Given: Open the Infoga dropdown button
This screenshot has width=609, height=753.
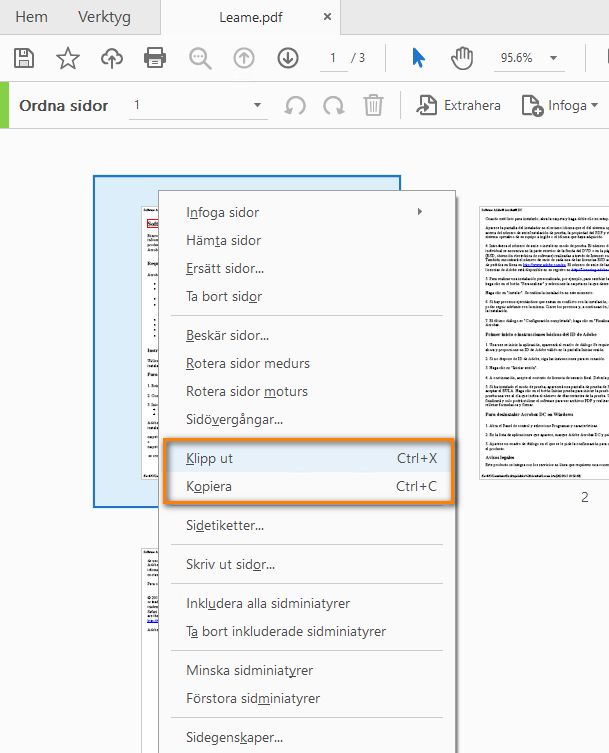Looking at the screenshot, I should coord(560,105).
